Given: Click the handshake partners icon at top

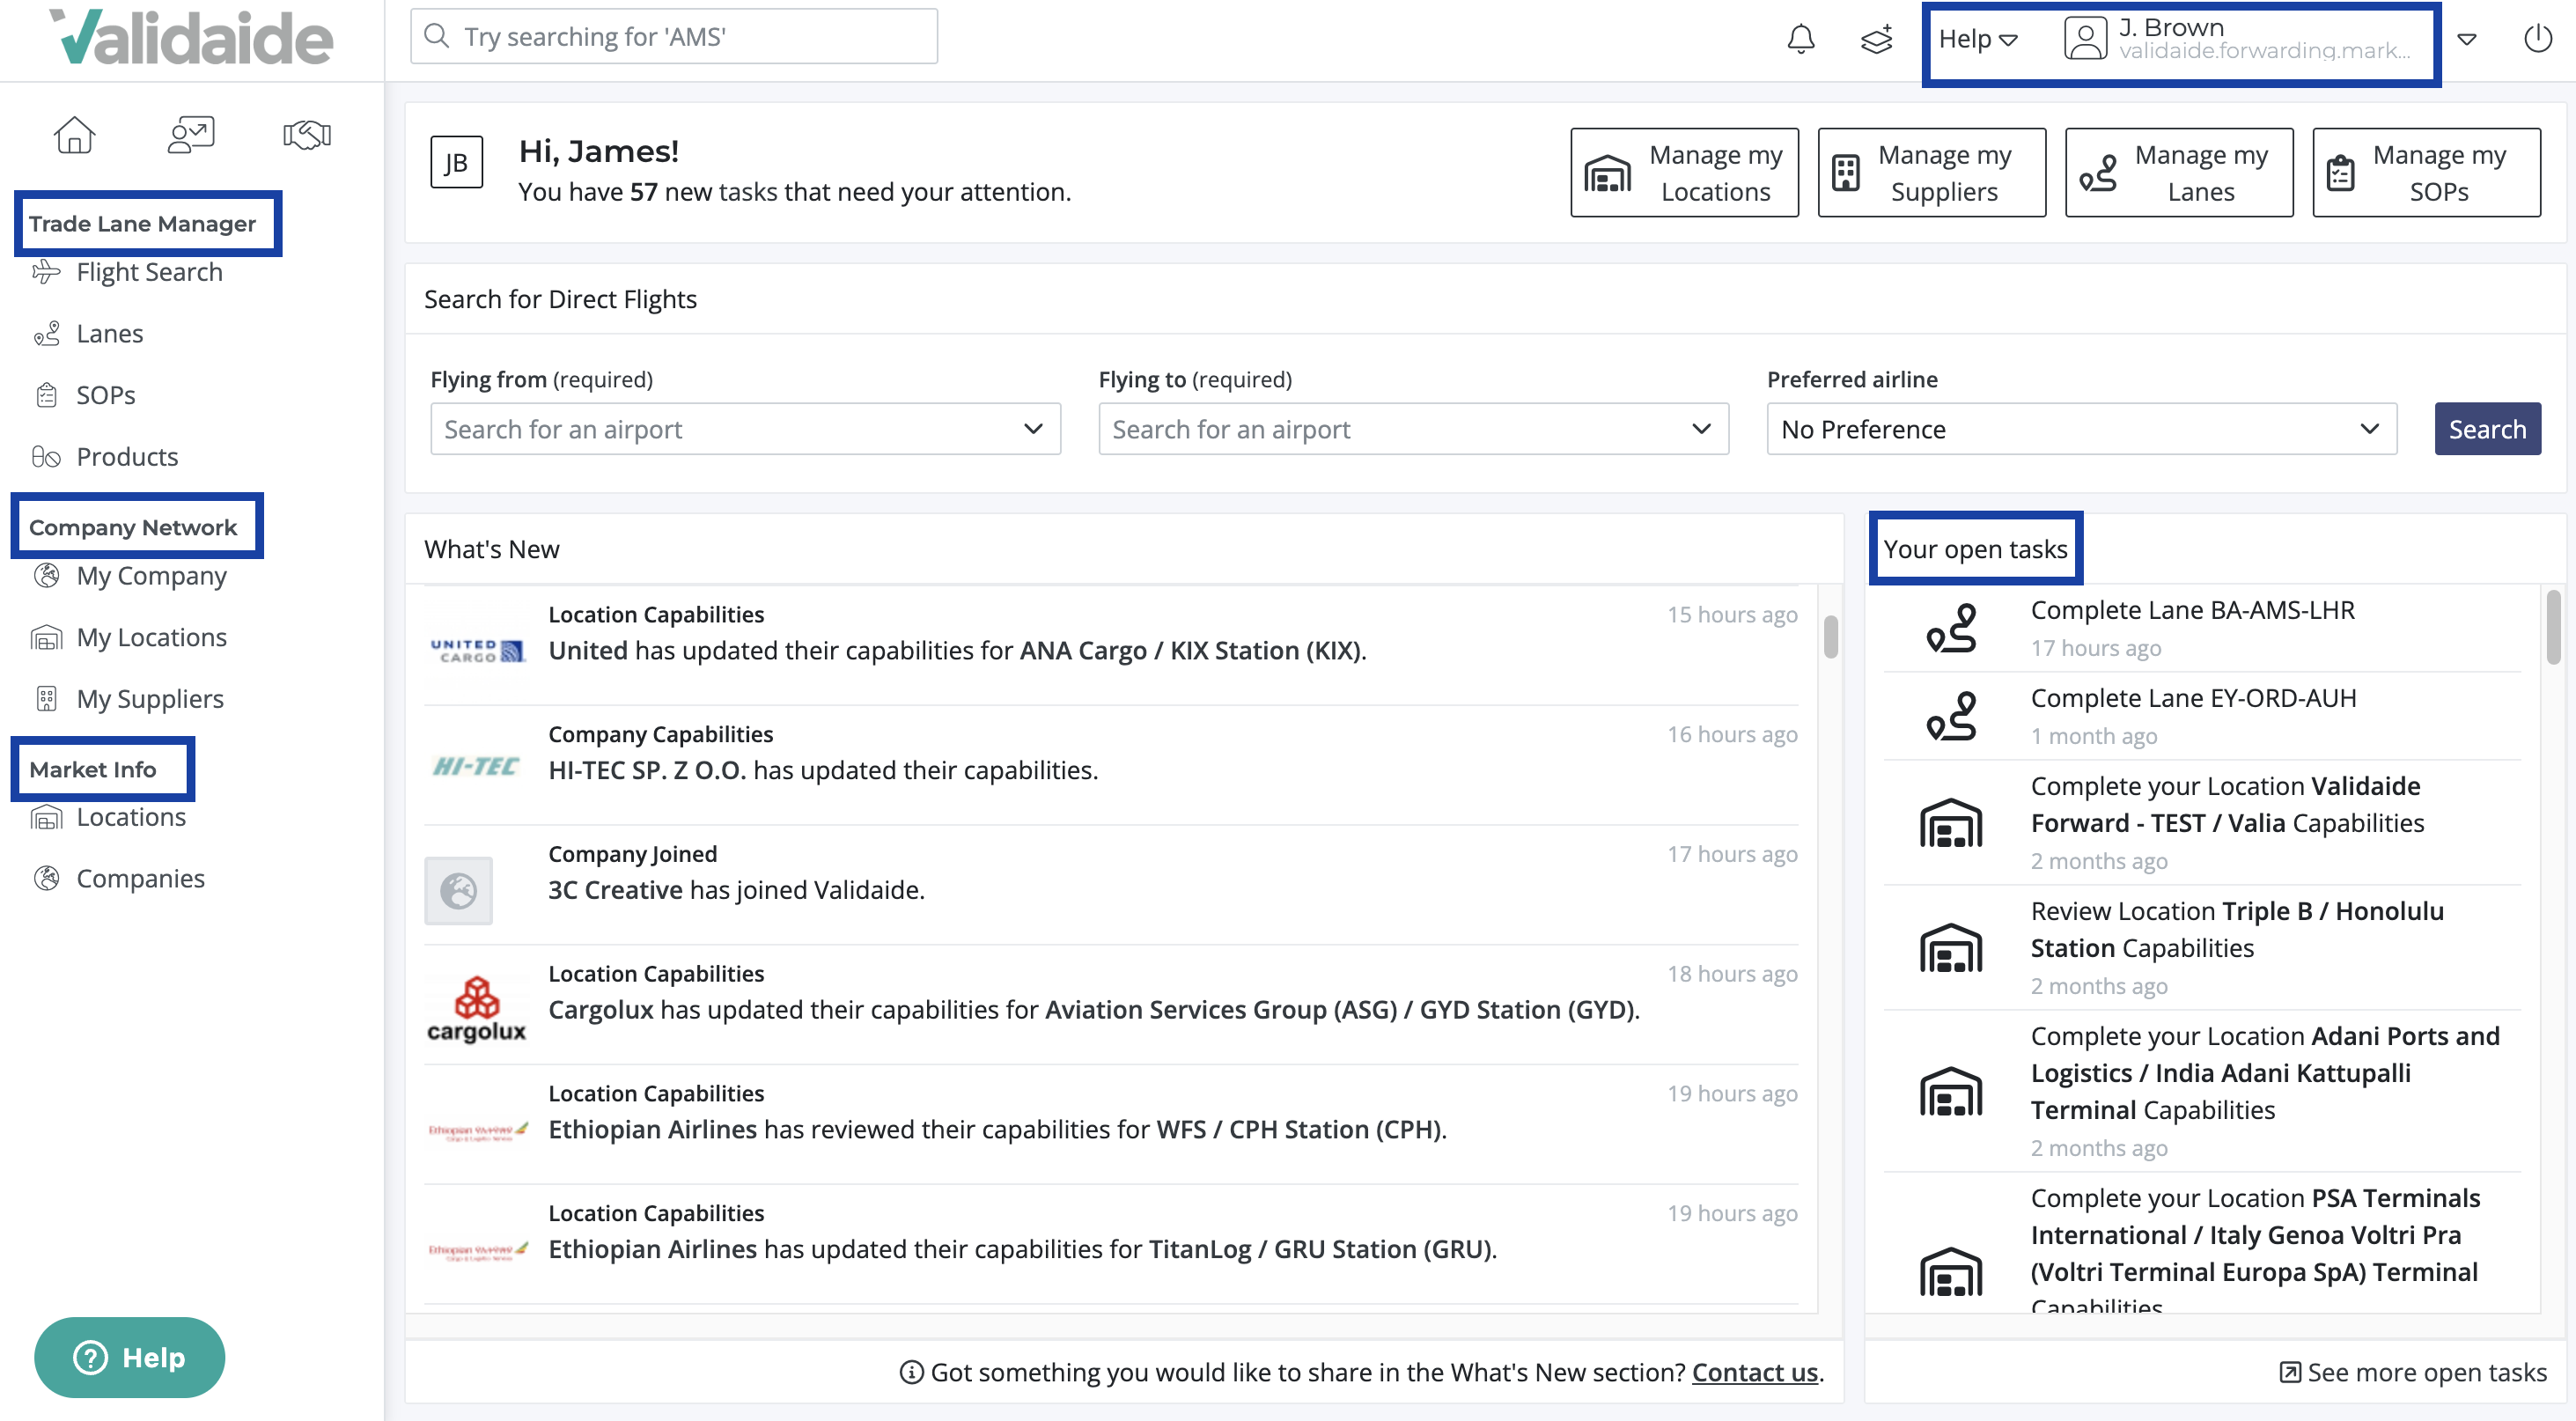Looking at the screenshot, I should [306, 135].
